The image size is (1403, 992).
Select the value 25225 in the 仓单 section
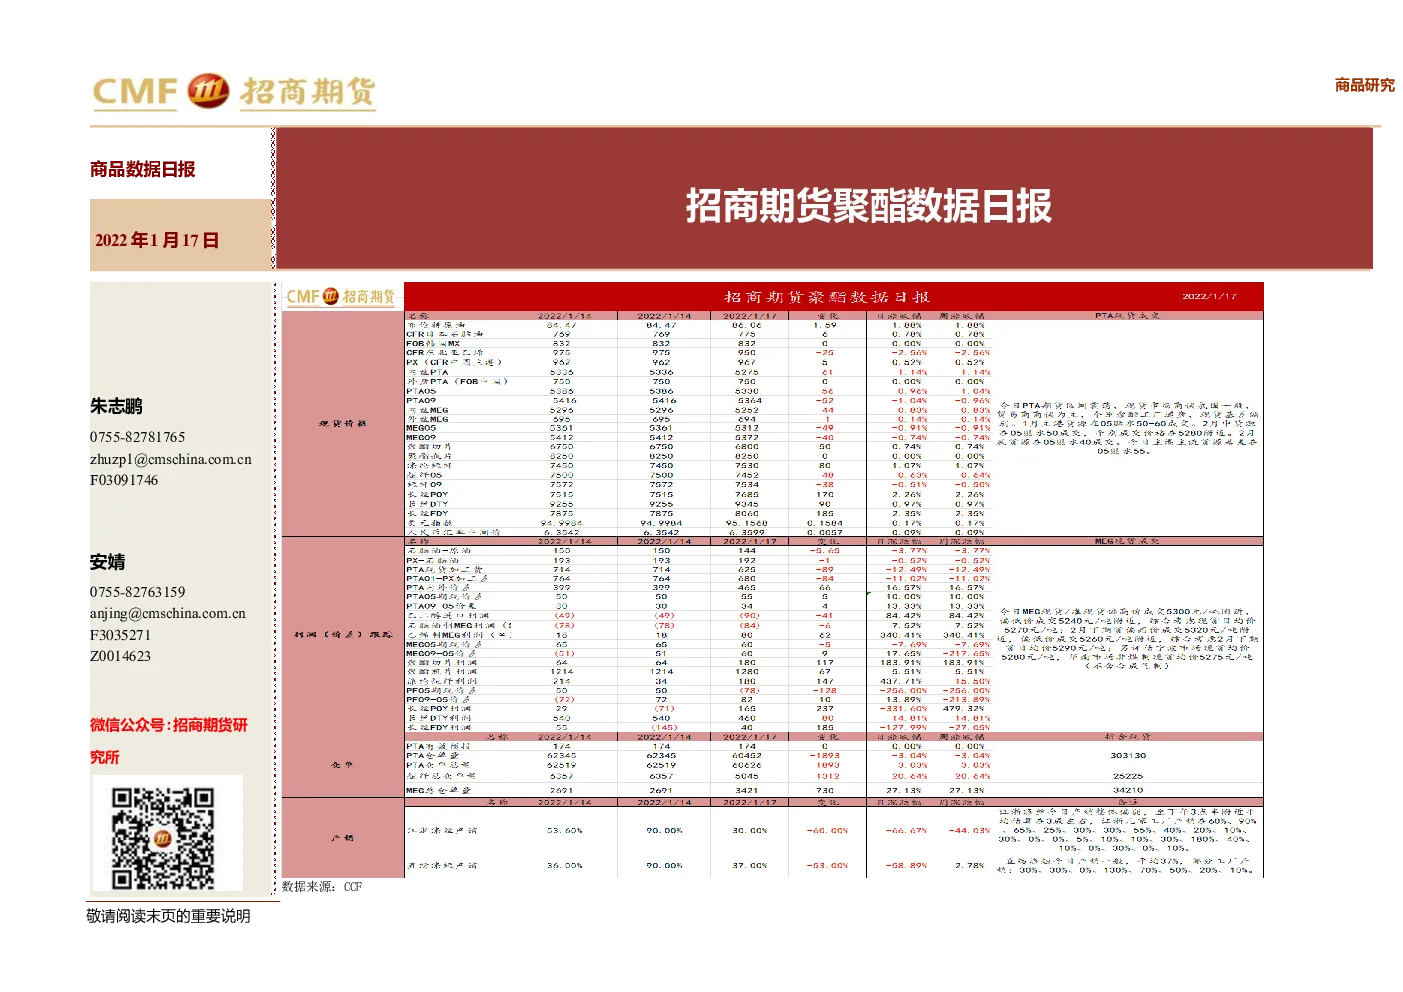point(1127,776)
